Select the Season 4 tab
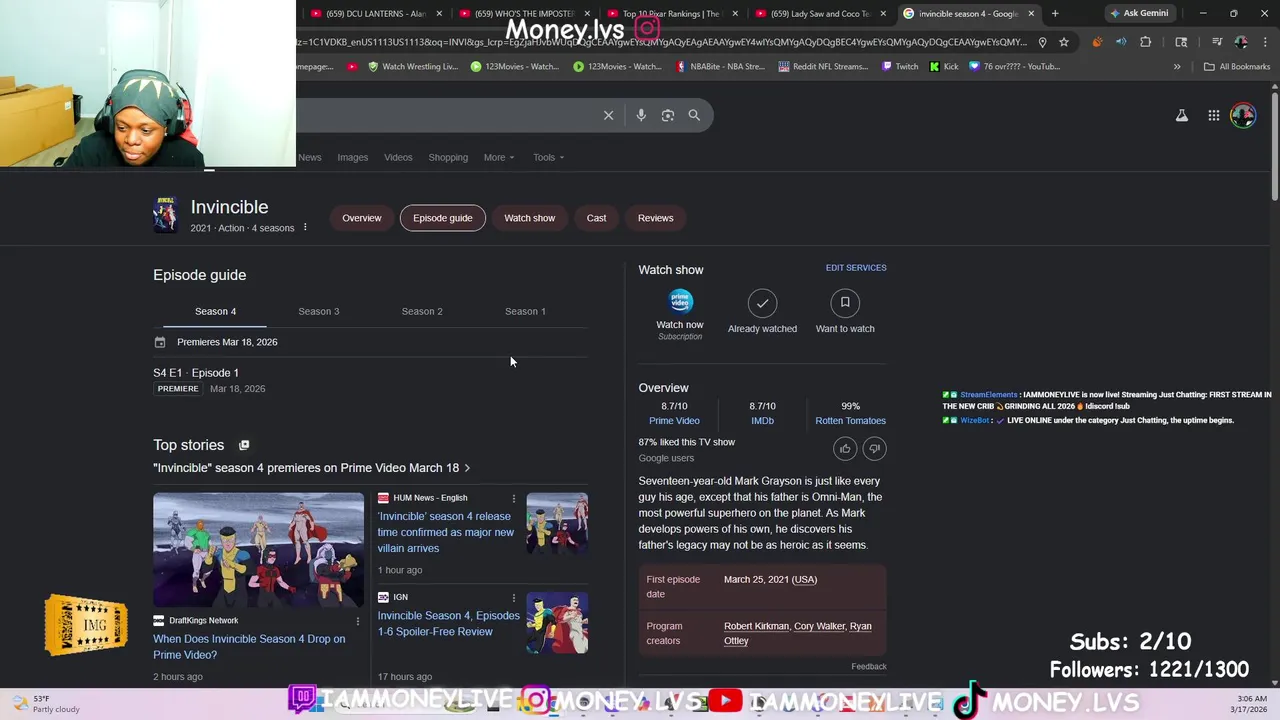The width and height of the screenshot is (1280, 720). tap(215, 311)
